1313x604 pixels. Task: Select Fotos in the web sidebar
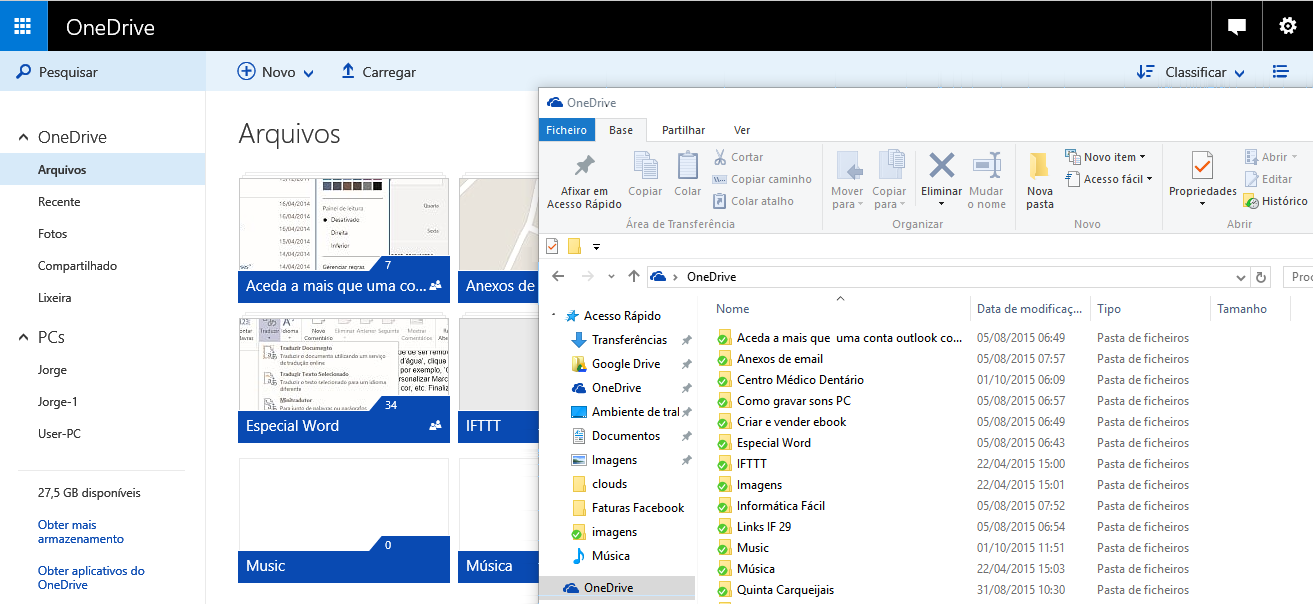point(53,234)
